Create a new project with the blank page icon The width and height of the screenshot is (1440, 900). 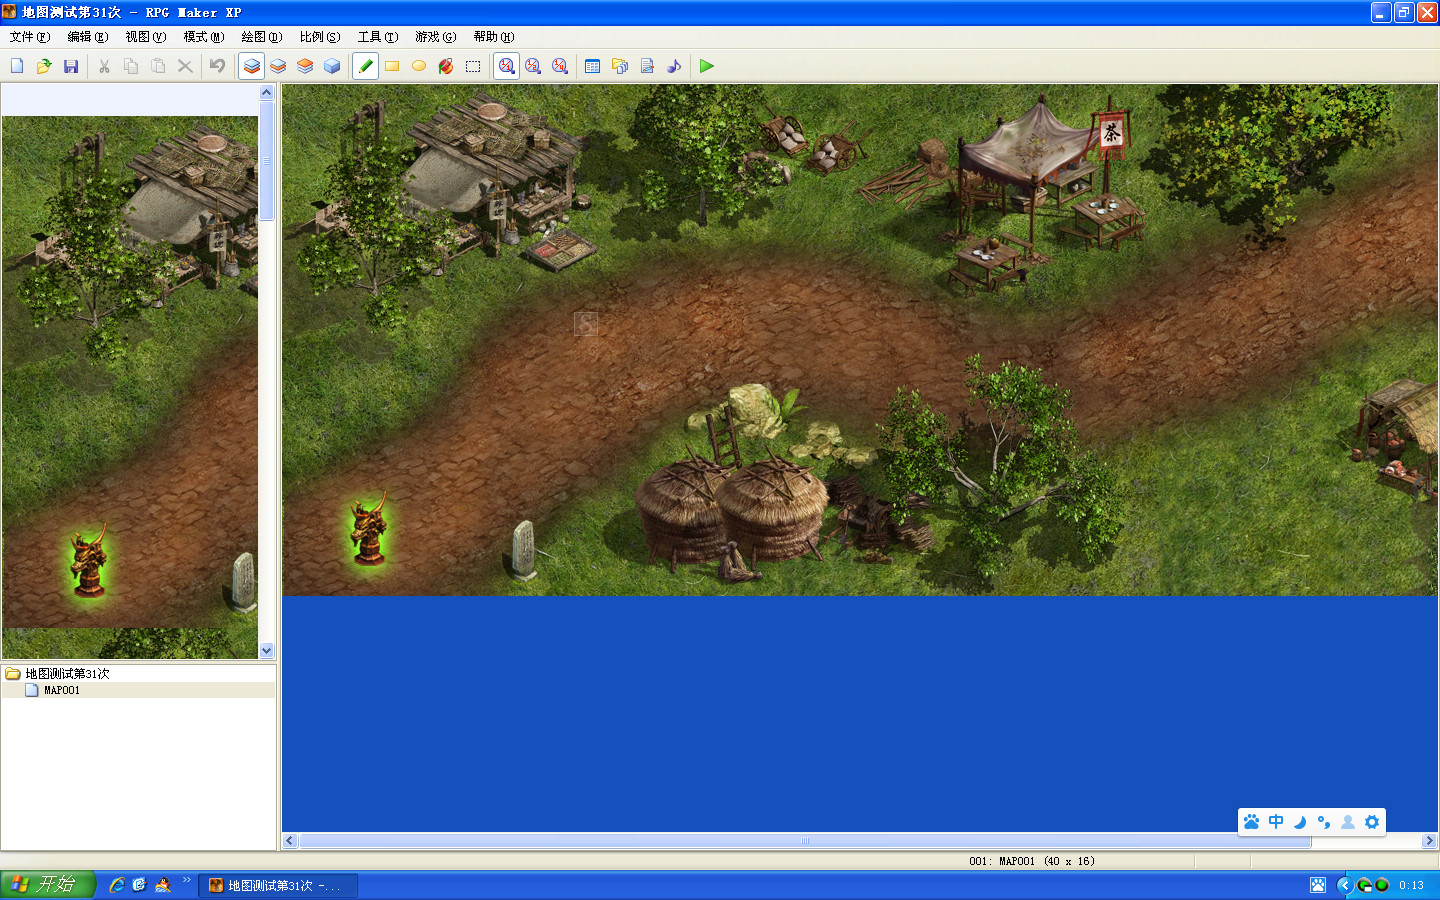click(x=17, y=66)
